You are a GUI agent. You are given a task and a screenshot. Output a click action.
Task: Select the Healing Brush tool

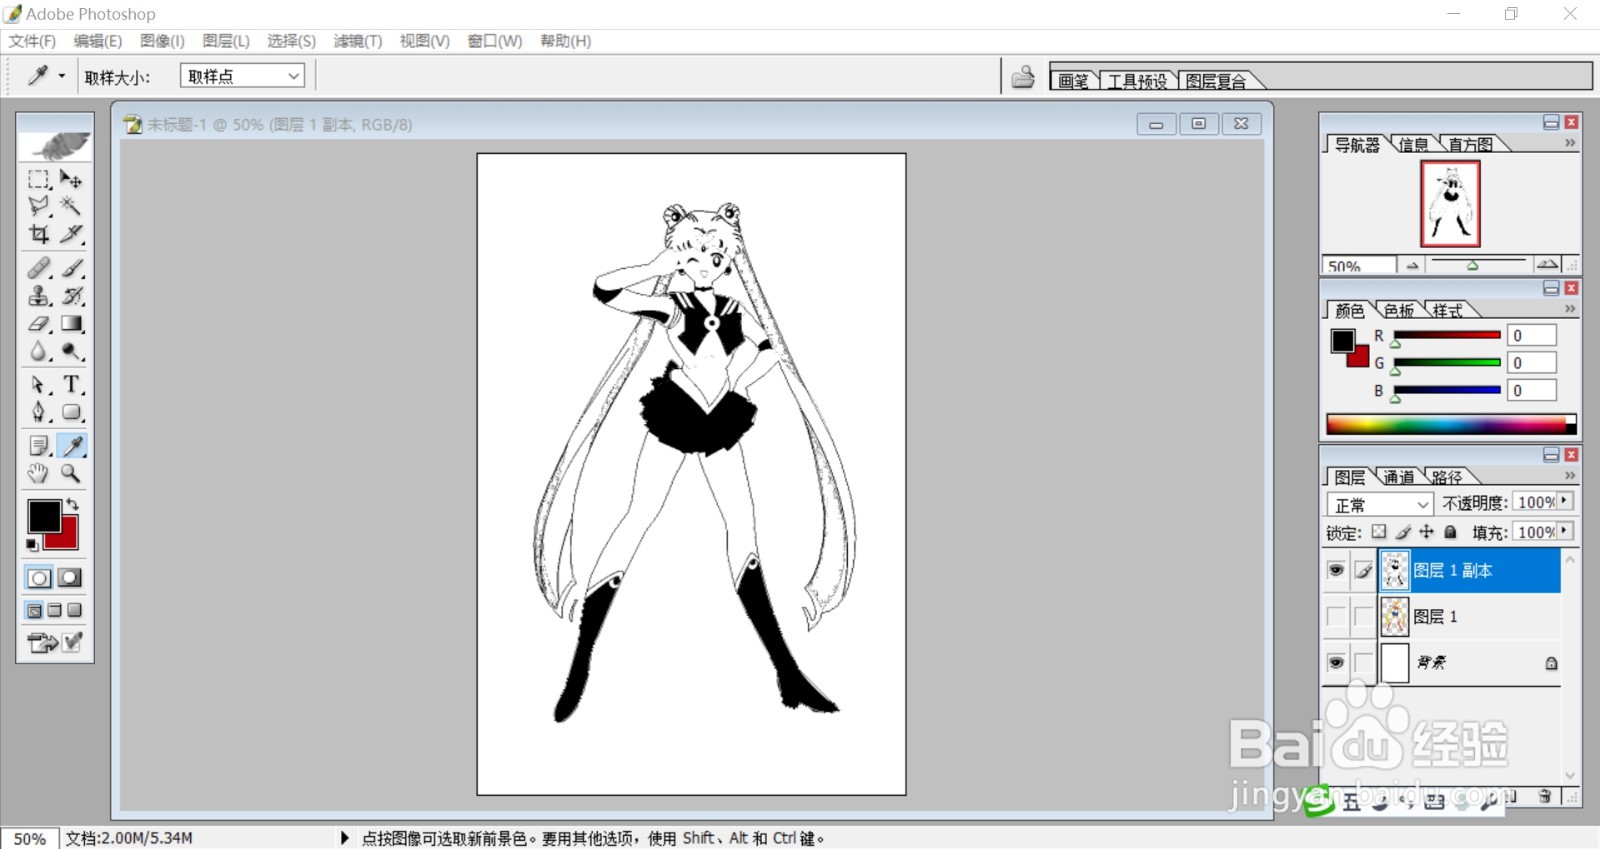pyautogui.click(x=39, y=268)
